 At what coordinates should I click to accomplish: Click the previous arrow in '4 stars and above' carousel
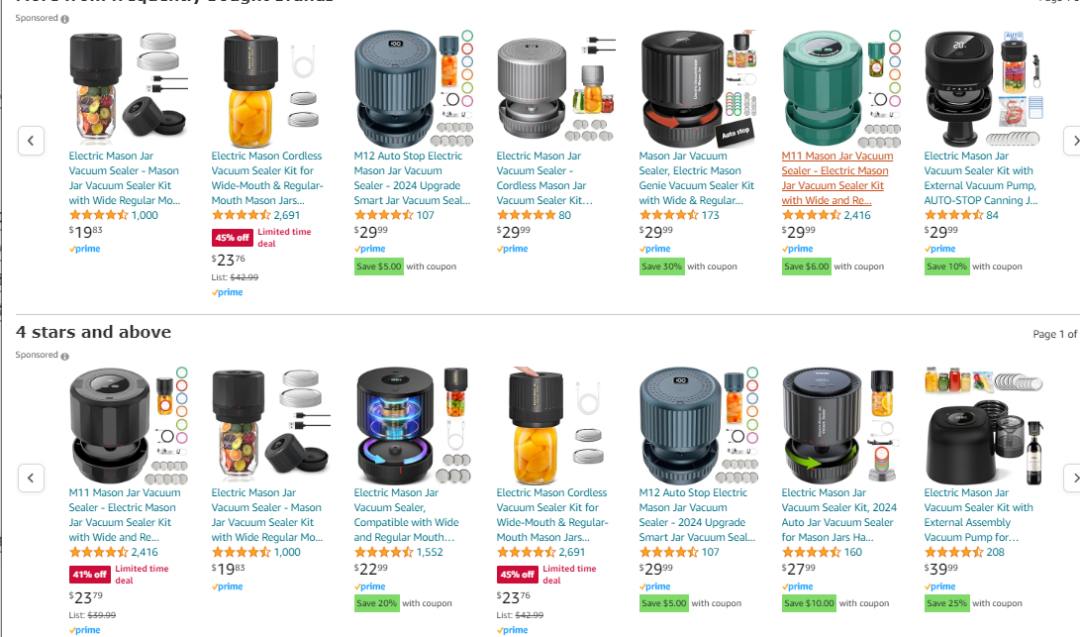(x=31, y=477)
